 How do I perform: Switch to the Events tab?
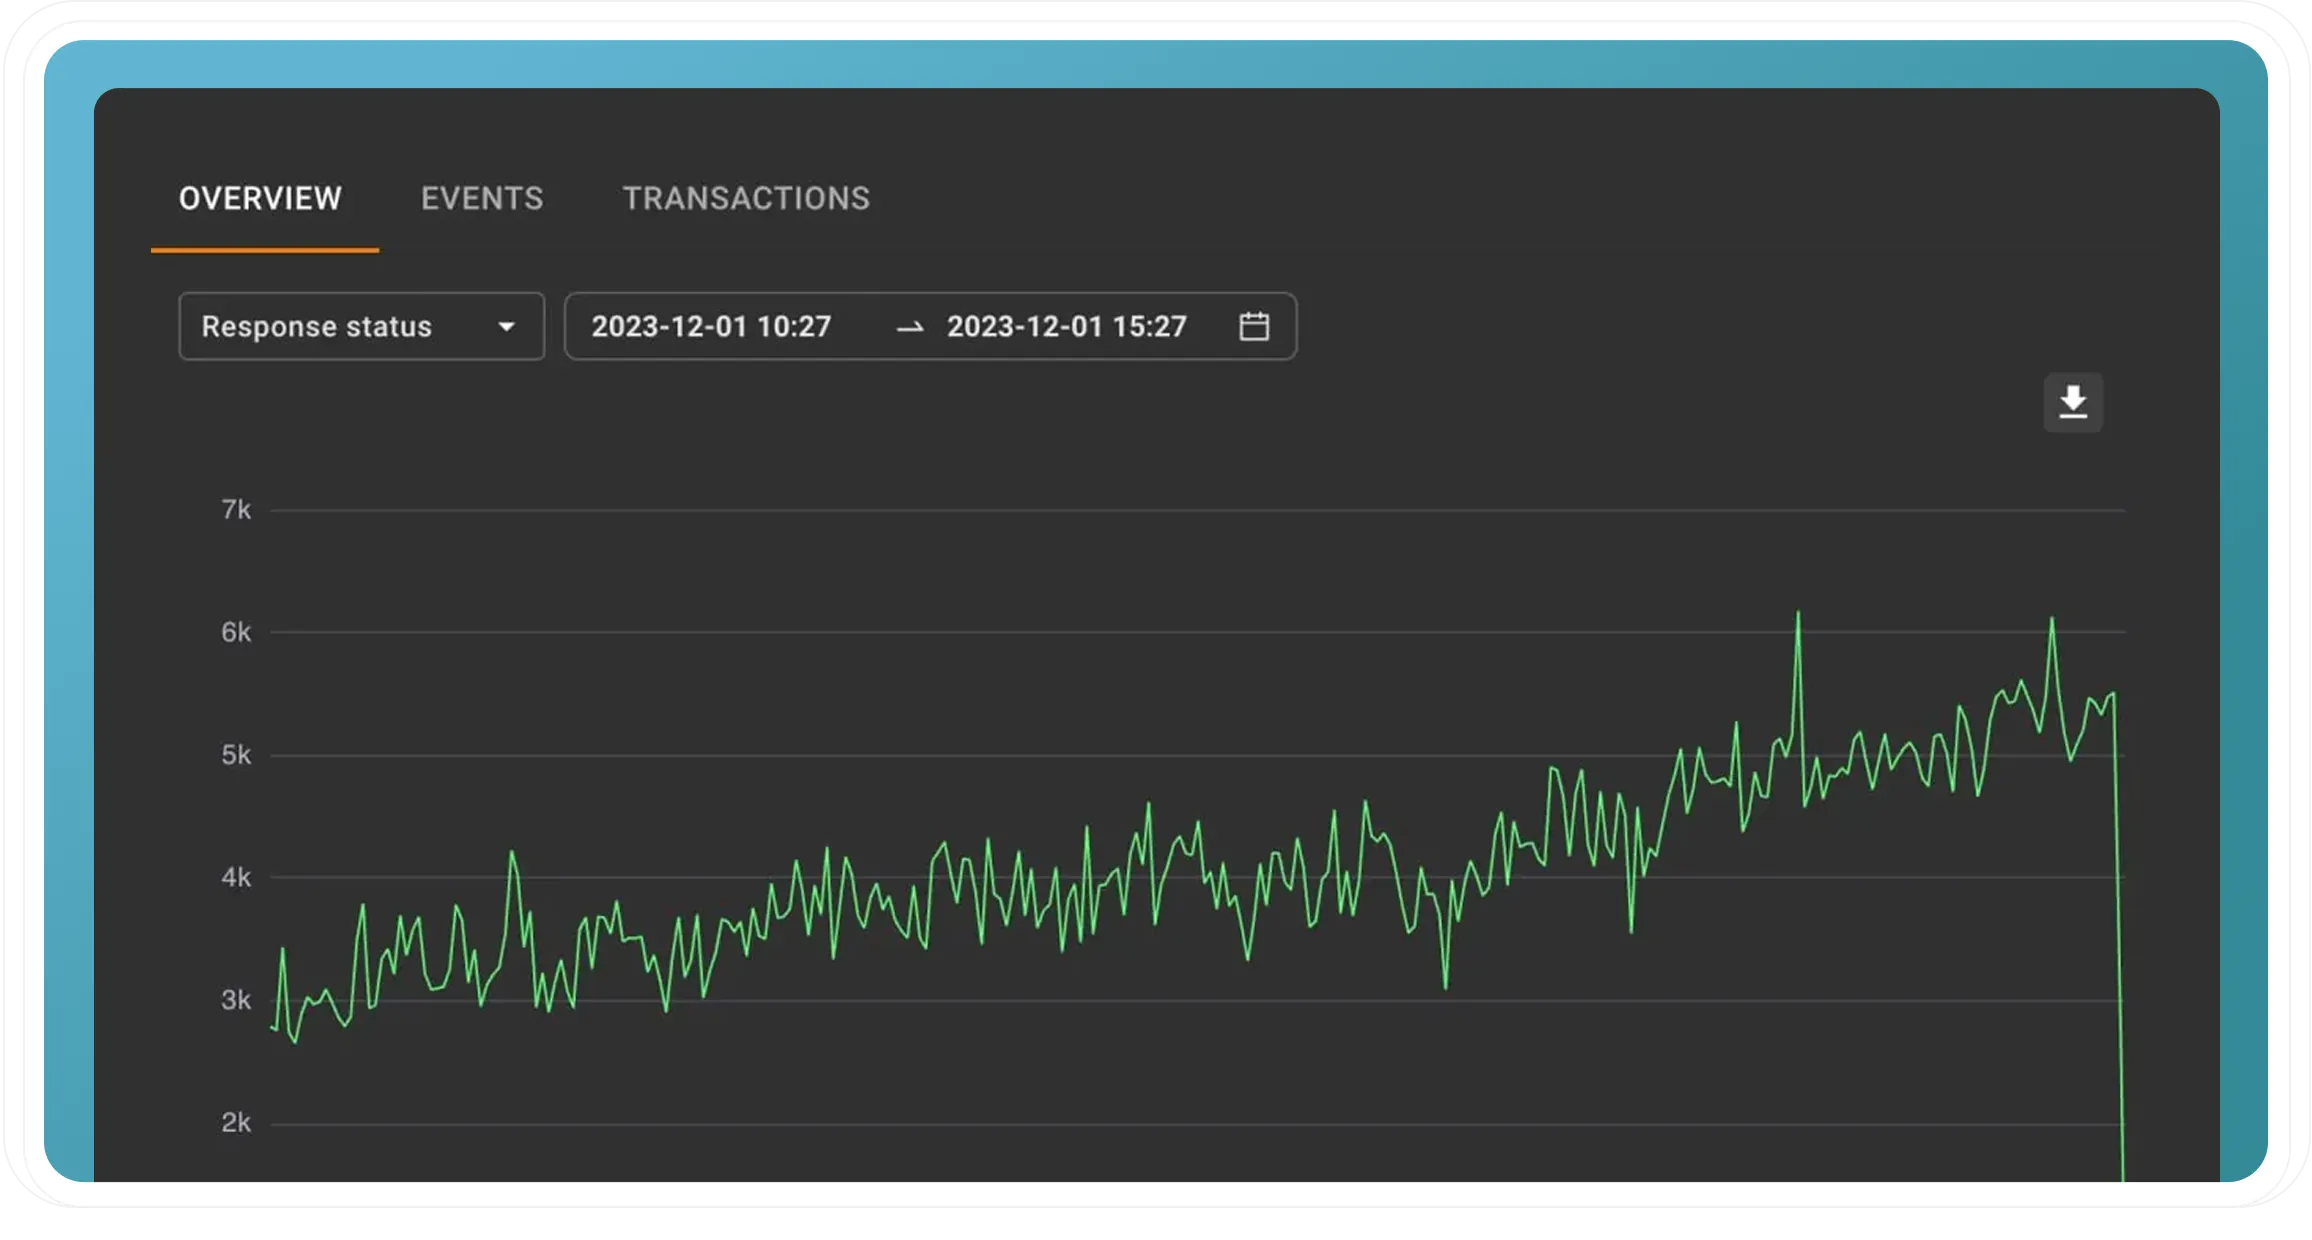(482, 199)
